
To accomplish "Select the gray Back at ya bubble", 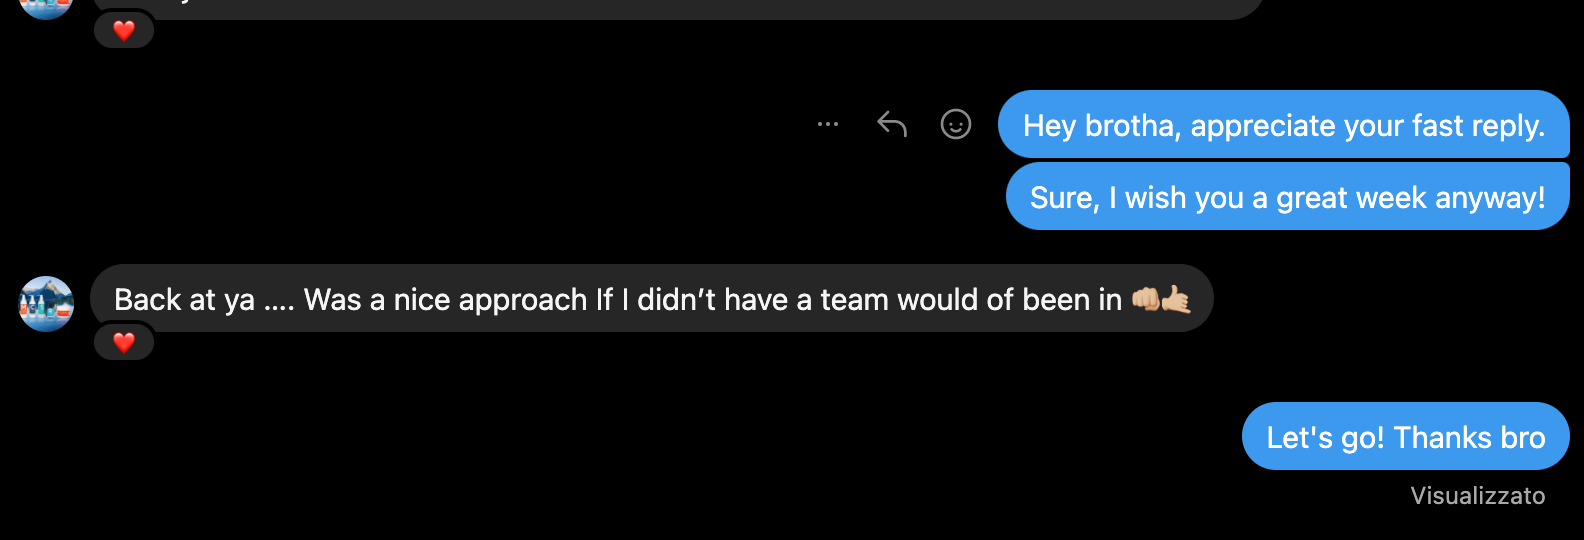I will (650, 299).
